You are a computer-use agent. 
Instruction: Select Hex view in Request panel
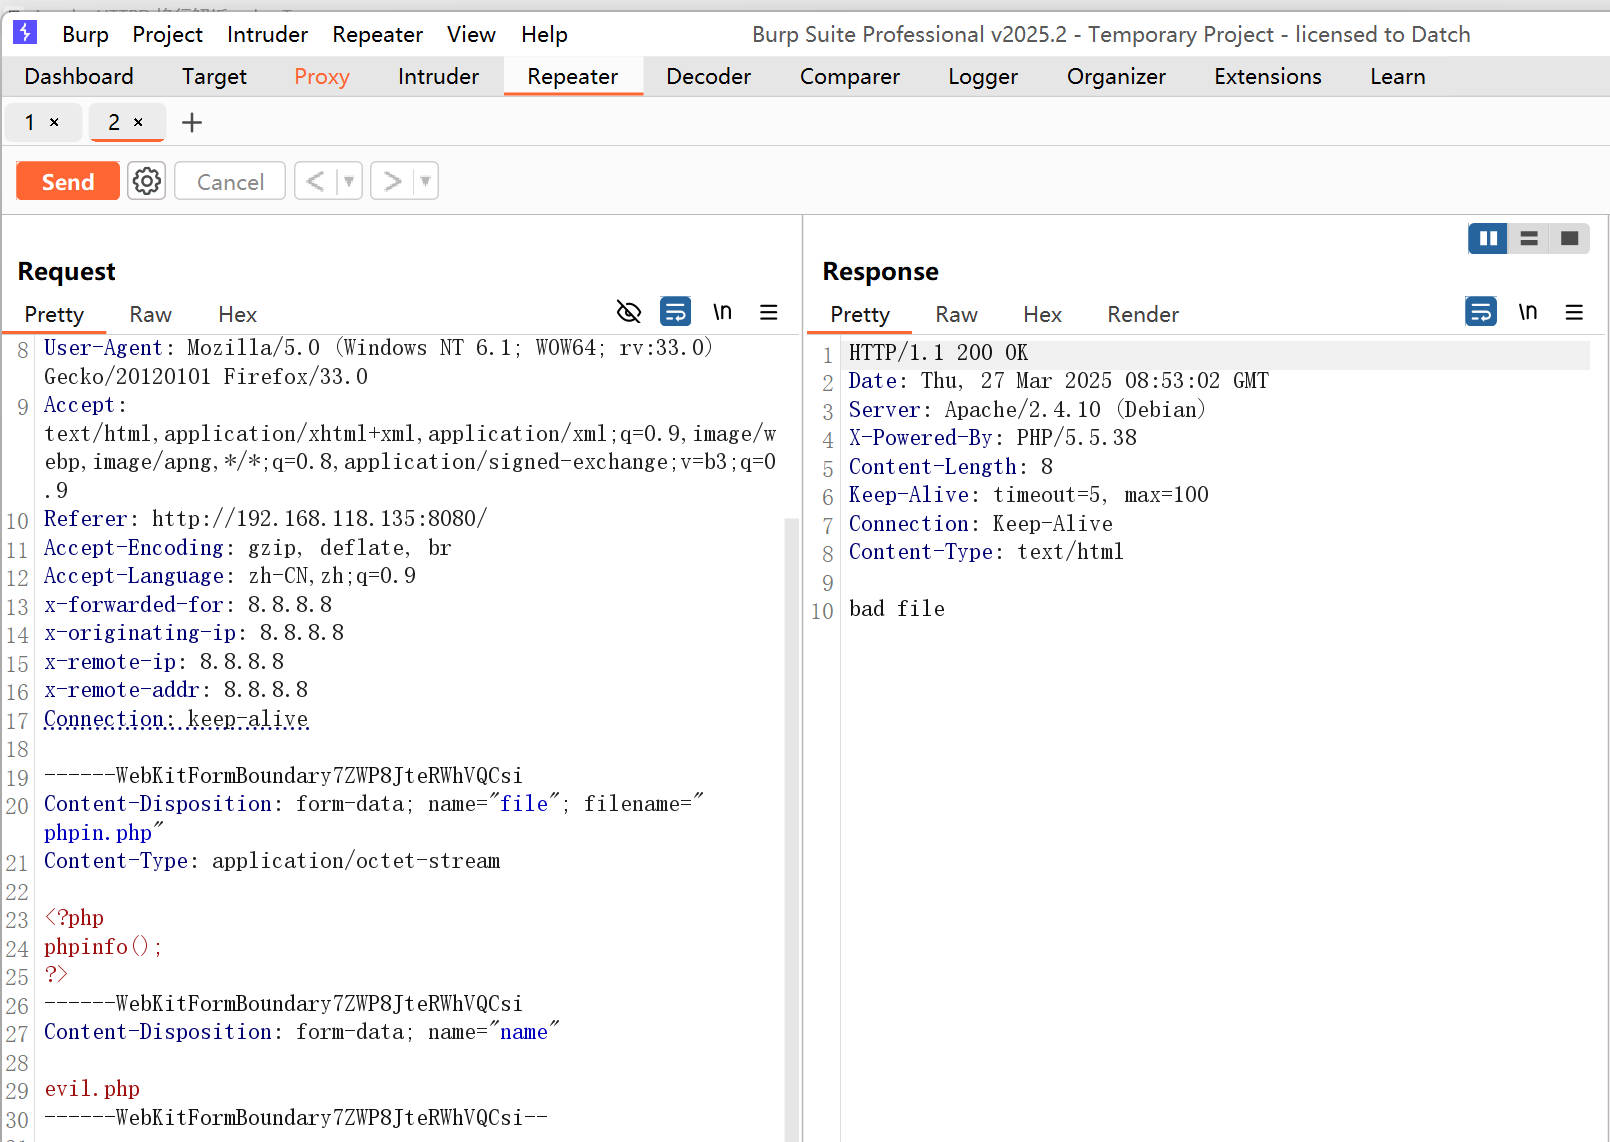(237, 314)
